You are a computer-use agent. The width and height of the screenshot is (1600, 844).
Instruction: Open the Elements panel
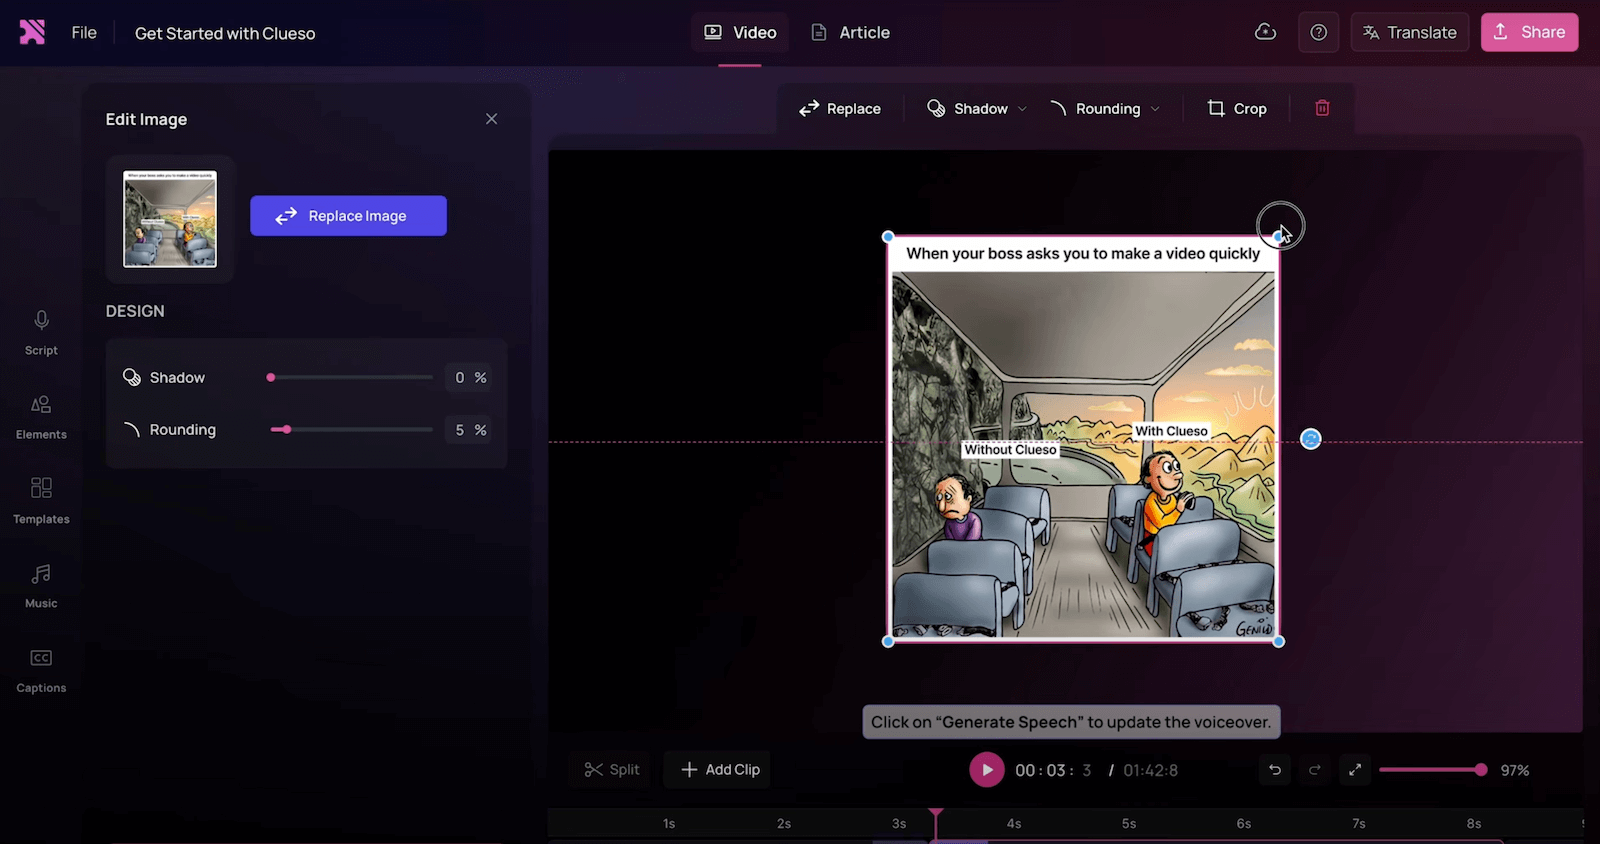tap(41, 416)
